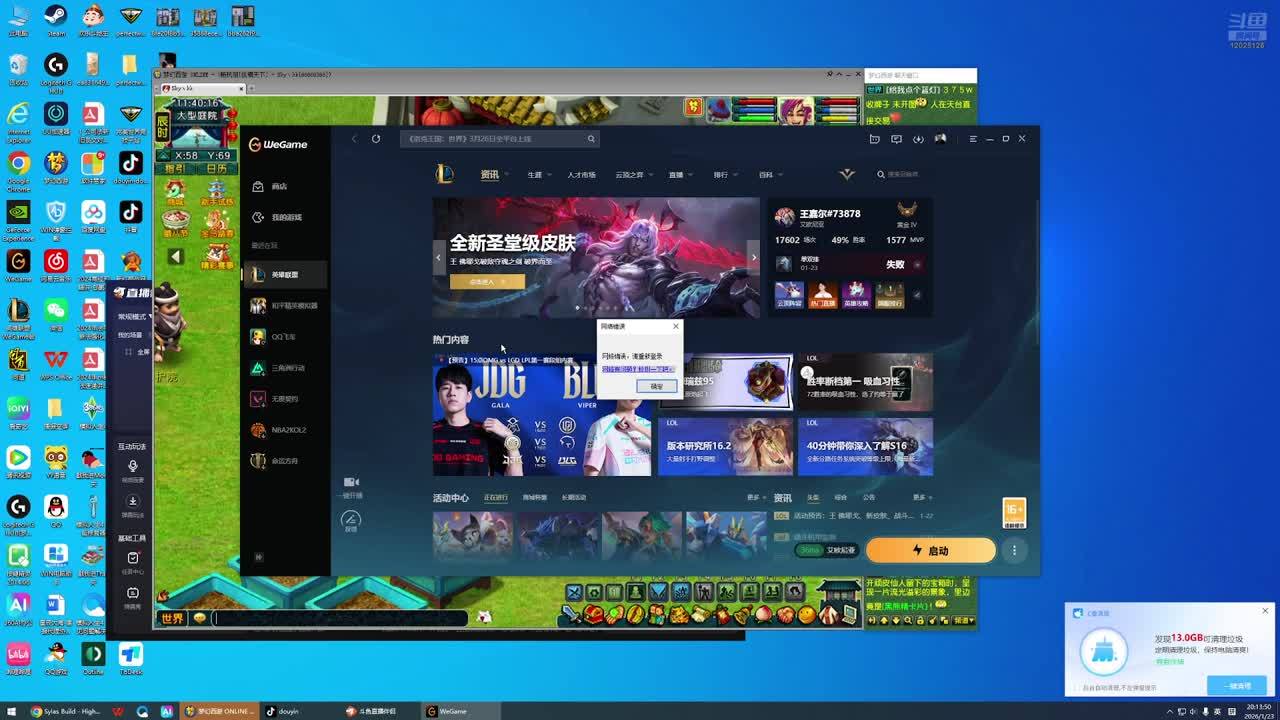Click the 一键开播 camera icon
Image resolution: width=1280 pixels, height=720 pixels.
[x=351, y=482]
